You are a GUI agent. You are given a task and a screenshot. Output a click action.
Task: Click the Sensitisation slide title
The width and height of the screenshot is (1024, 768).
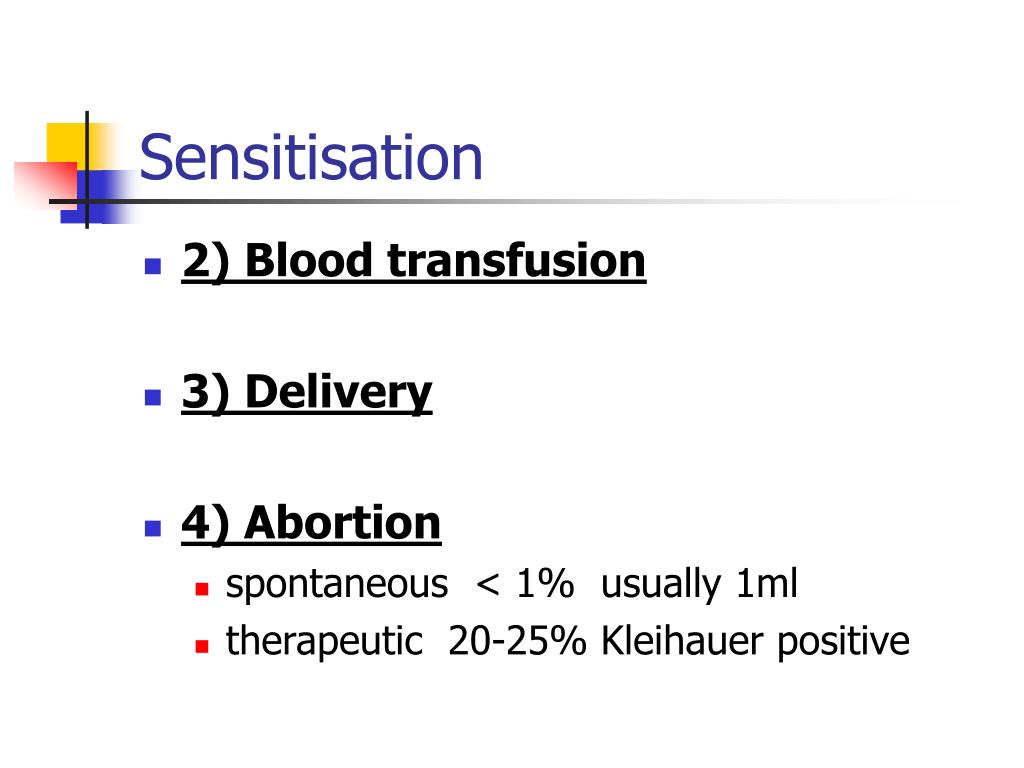coord(311,157)
